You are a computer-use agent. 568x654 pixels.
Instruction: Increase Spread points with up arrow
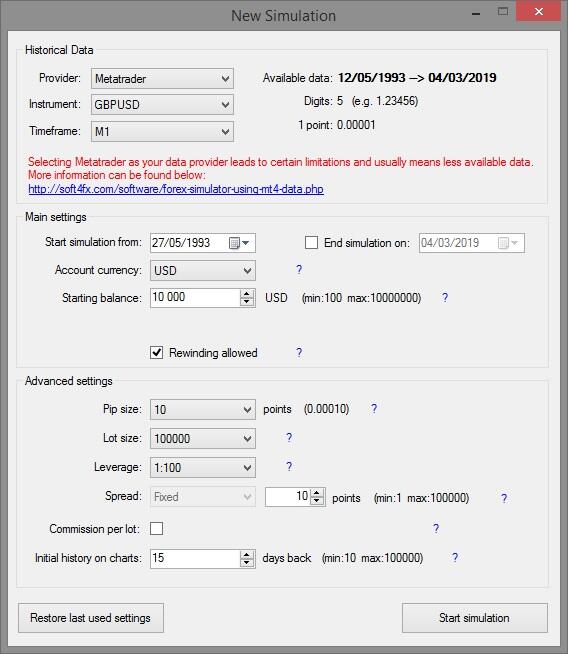[317, 493]
